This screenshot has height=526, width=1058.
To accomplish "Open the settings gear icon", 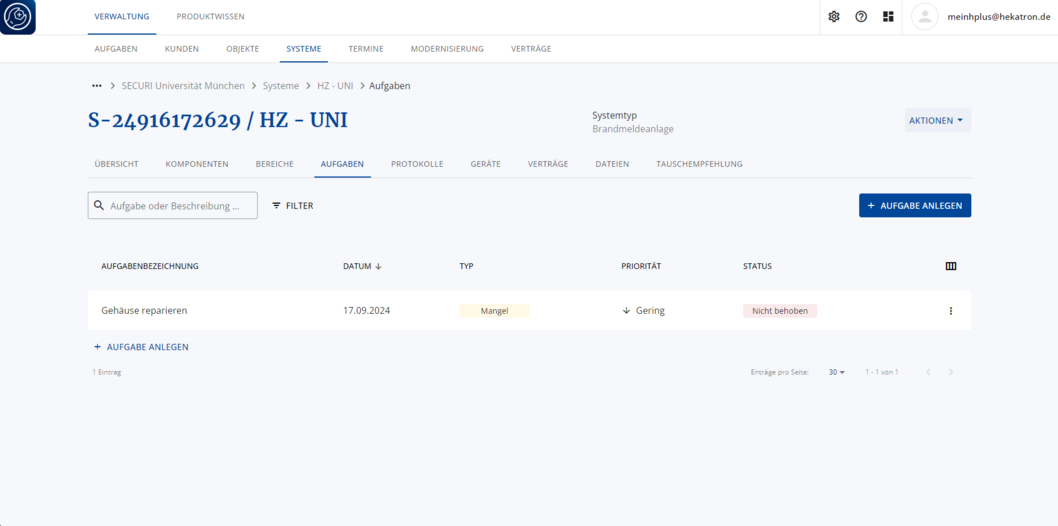I will pyautogui.click(x=833, y=17).
